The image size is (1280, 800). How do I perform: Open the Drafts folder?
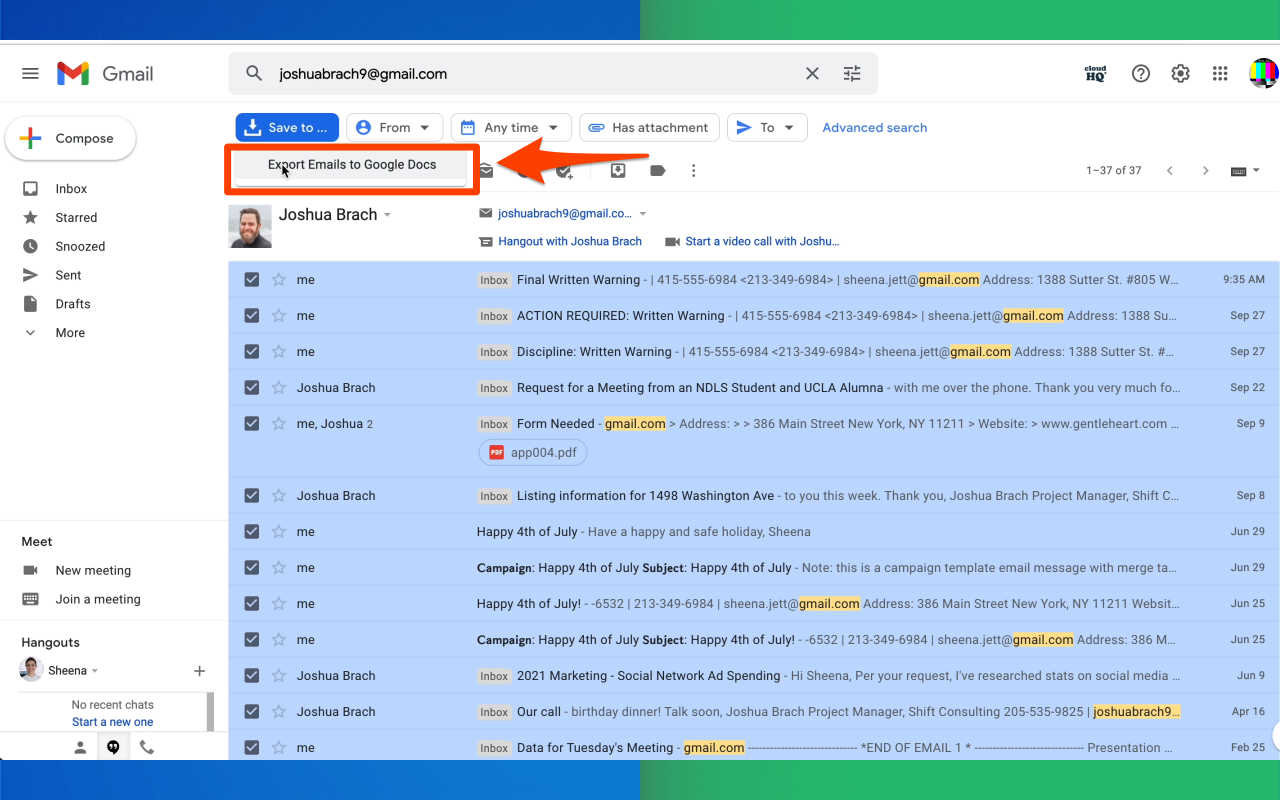pyautogui.click(x=72, y=303)
